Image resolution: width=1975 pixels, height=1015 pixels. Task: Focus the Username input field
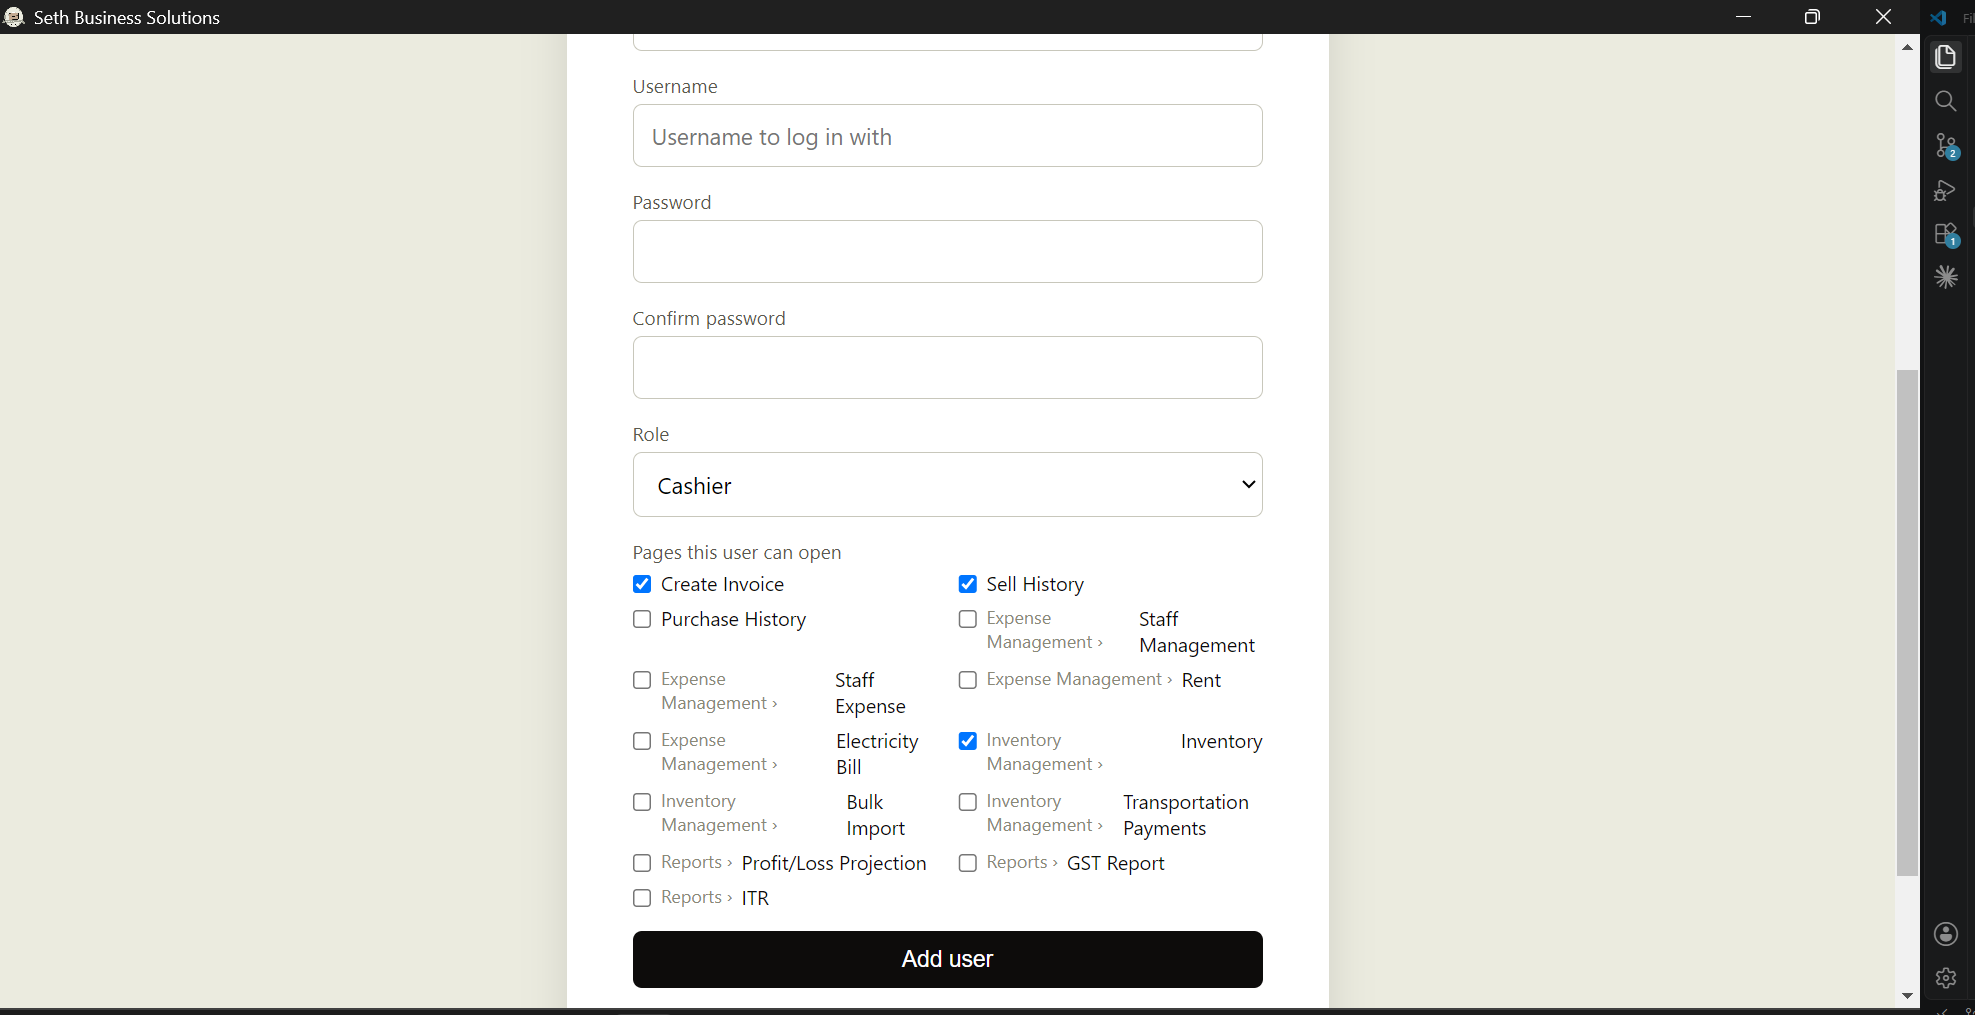(x=947, y=136)
